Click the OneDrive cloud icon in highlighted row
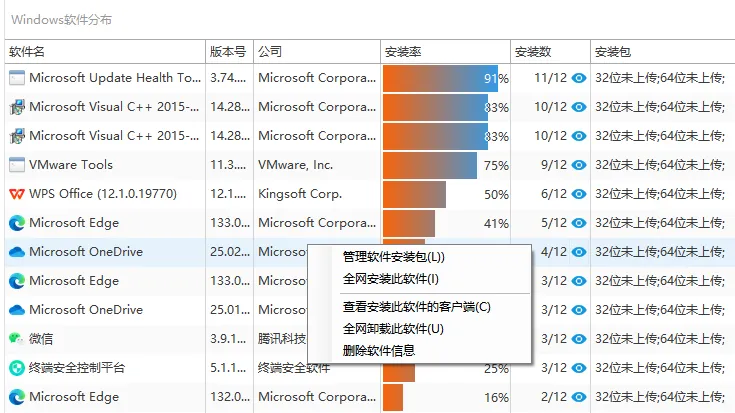Viewport: 735px width, 413px height. pyautogui.click(x=17, y=252)
